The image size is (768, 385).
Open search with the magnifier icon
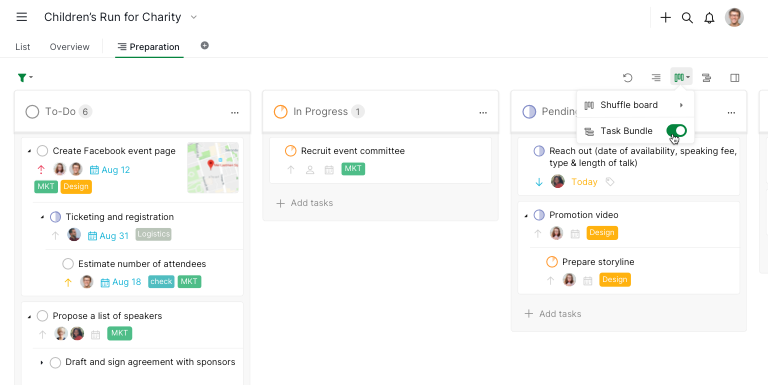(x=687, y=18)
